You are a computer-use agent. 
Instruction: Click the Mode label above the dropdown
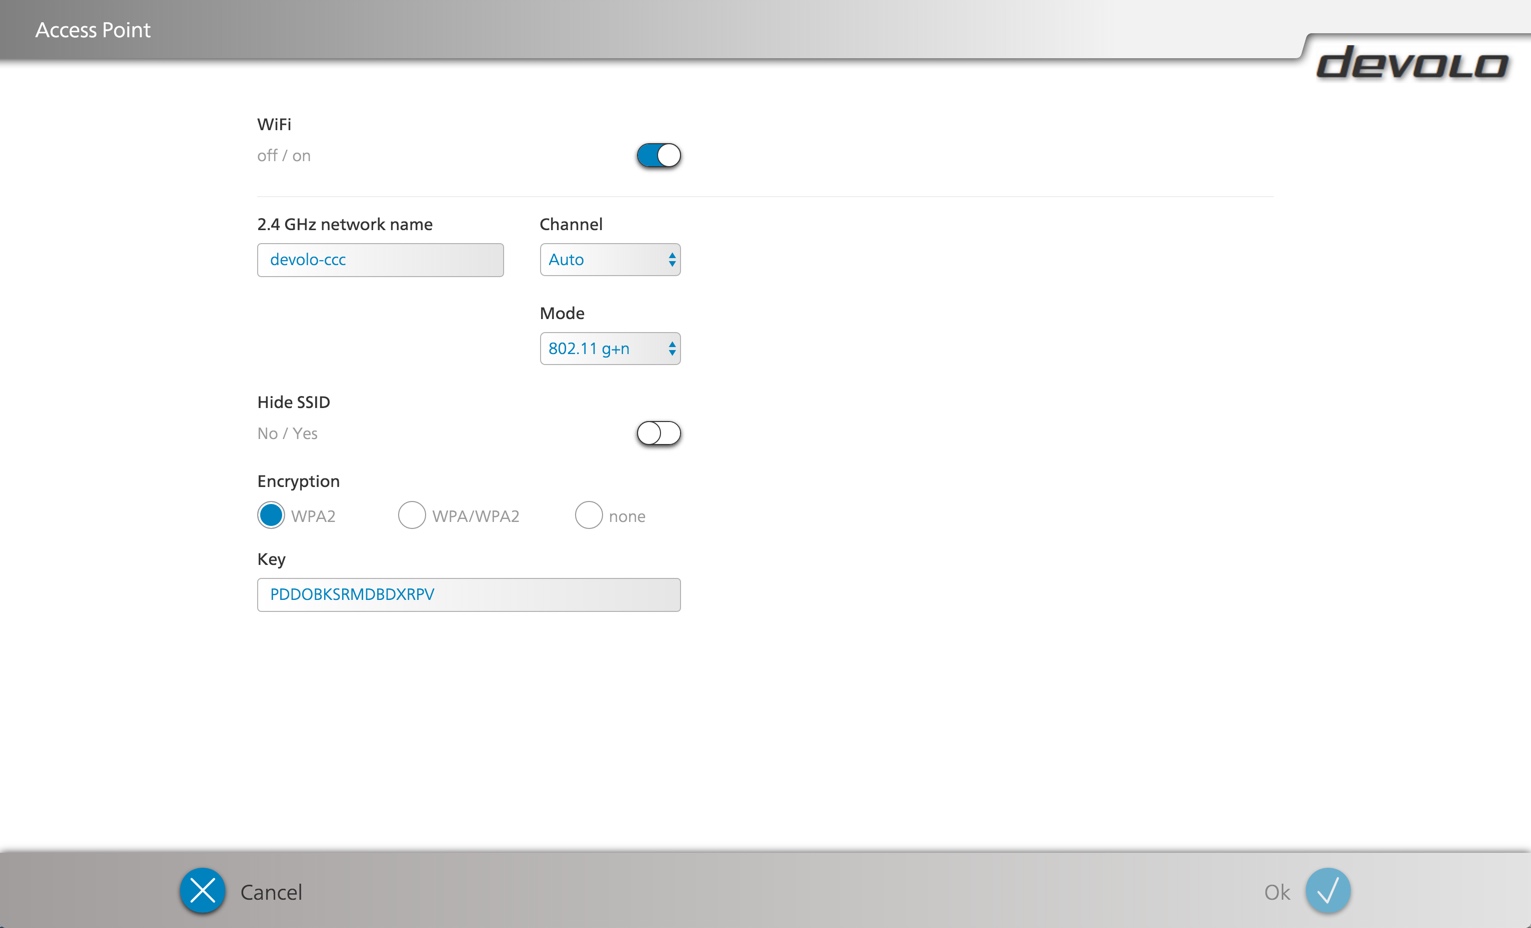(x=562, y=313)
